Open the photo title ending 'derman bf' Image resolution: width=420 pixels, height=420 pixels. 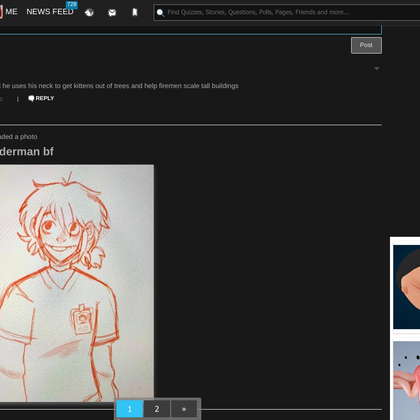[x=27, y=152]
